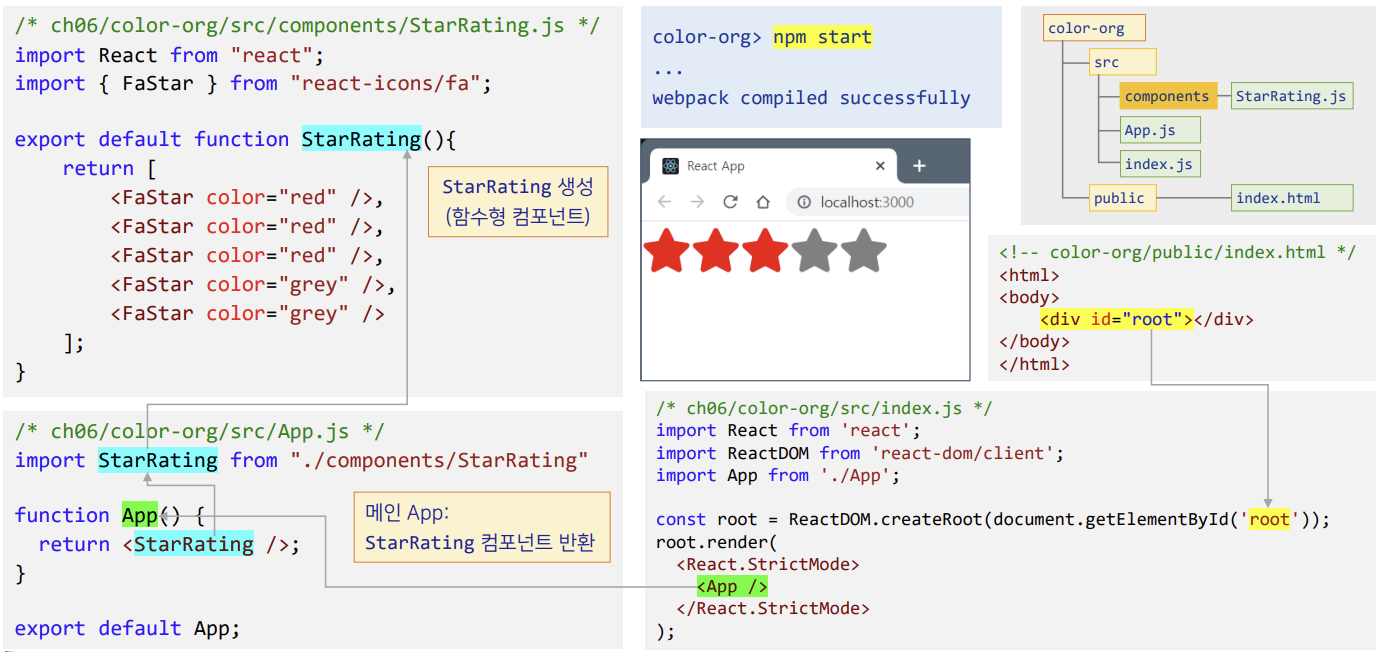
Task: Click the highlighted npm start command
Action: click(822, 37)
